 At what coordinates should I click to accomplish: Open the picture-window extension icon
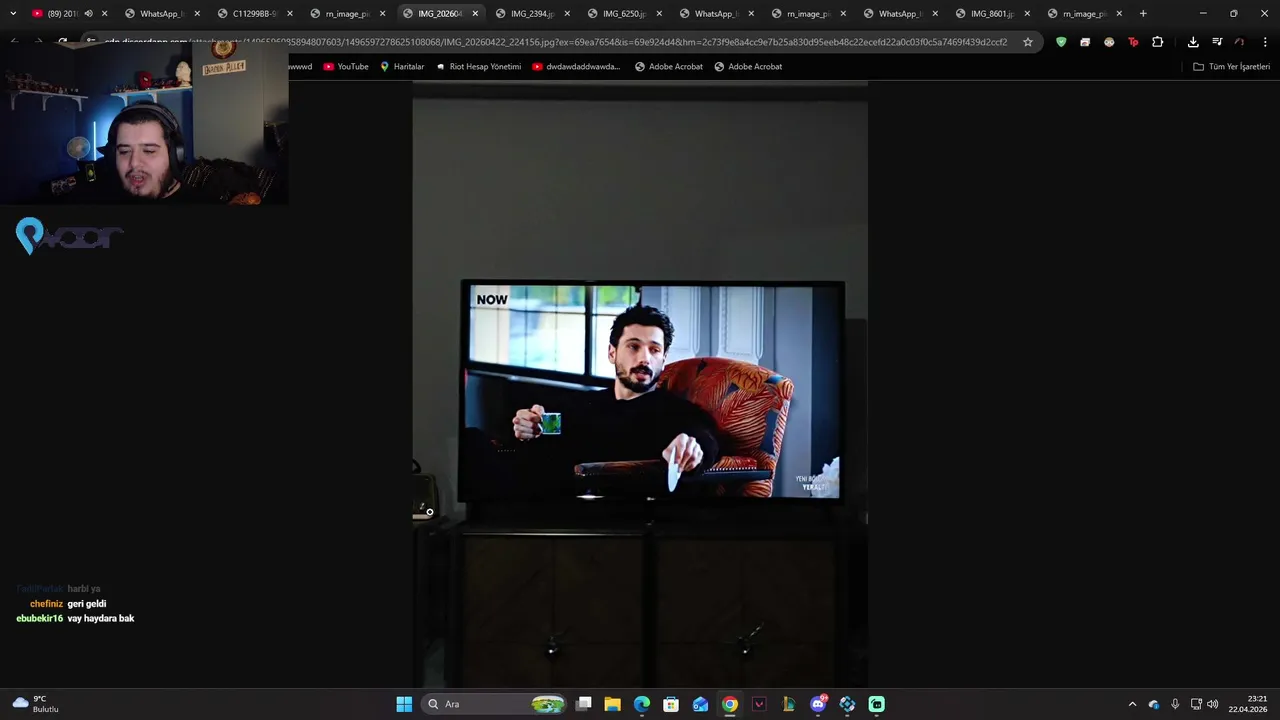1085,42
